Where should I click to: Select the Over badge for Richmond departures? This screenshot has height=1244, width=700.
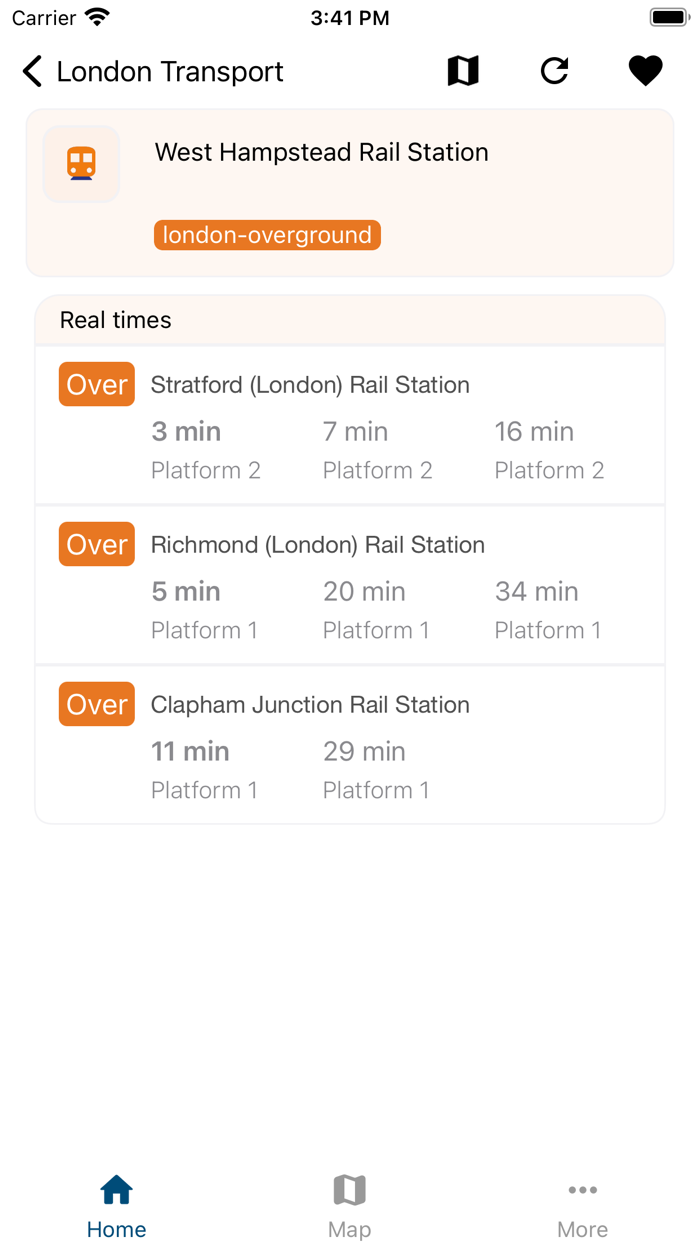(x=96, y=544)
